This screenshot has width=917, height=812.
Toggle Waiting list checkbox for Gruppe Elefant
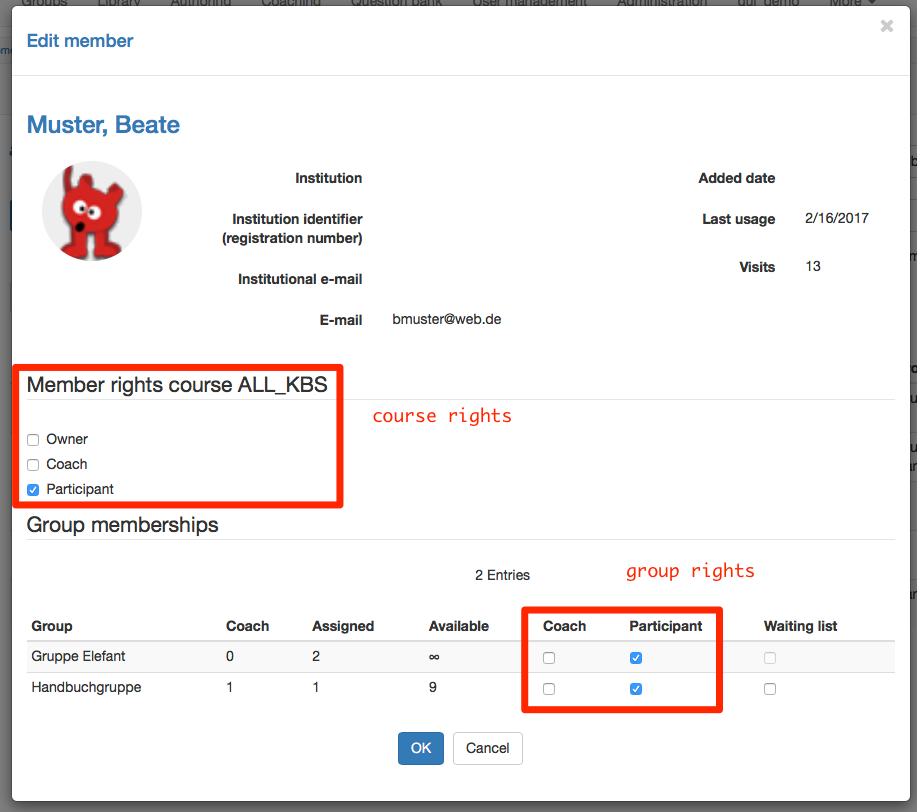(770, 658)
